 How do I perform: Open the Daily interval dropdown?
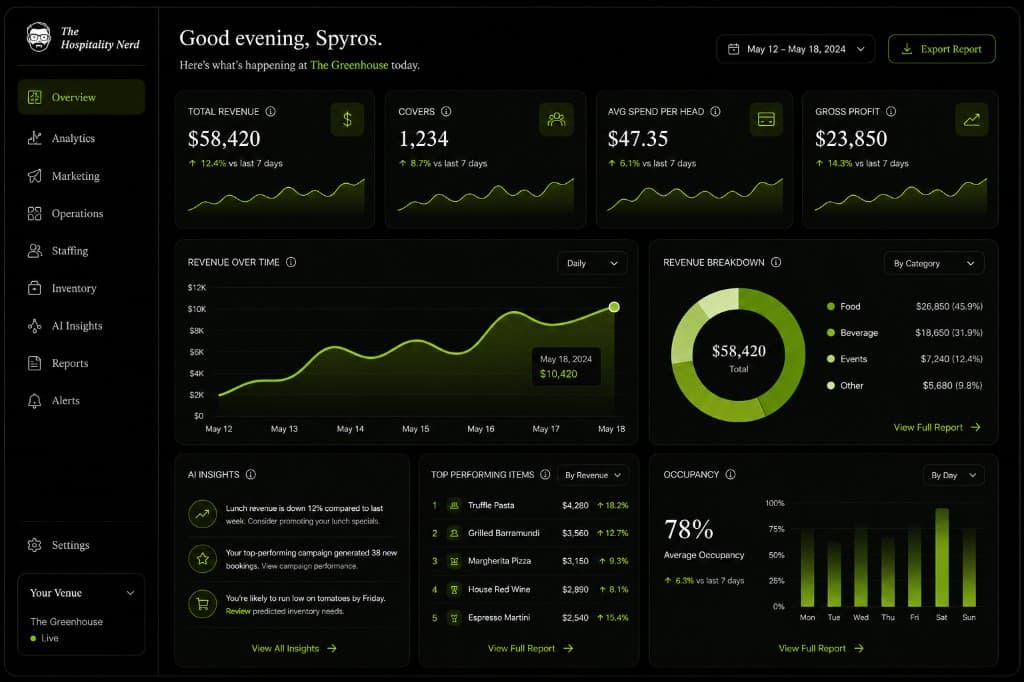click(x=592, y=263)
